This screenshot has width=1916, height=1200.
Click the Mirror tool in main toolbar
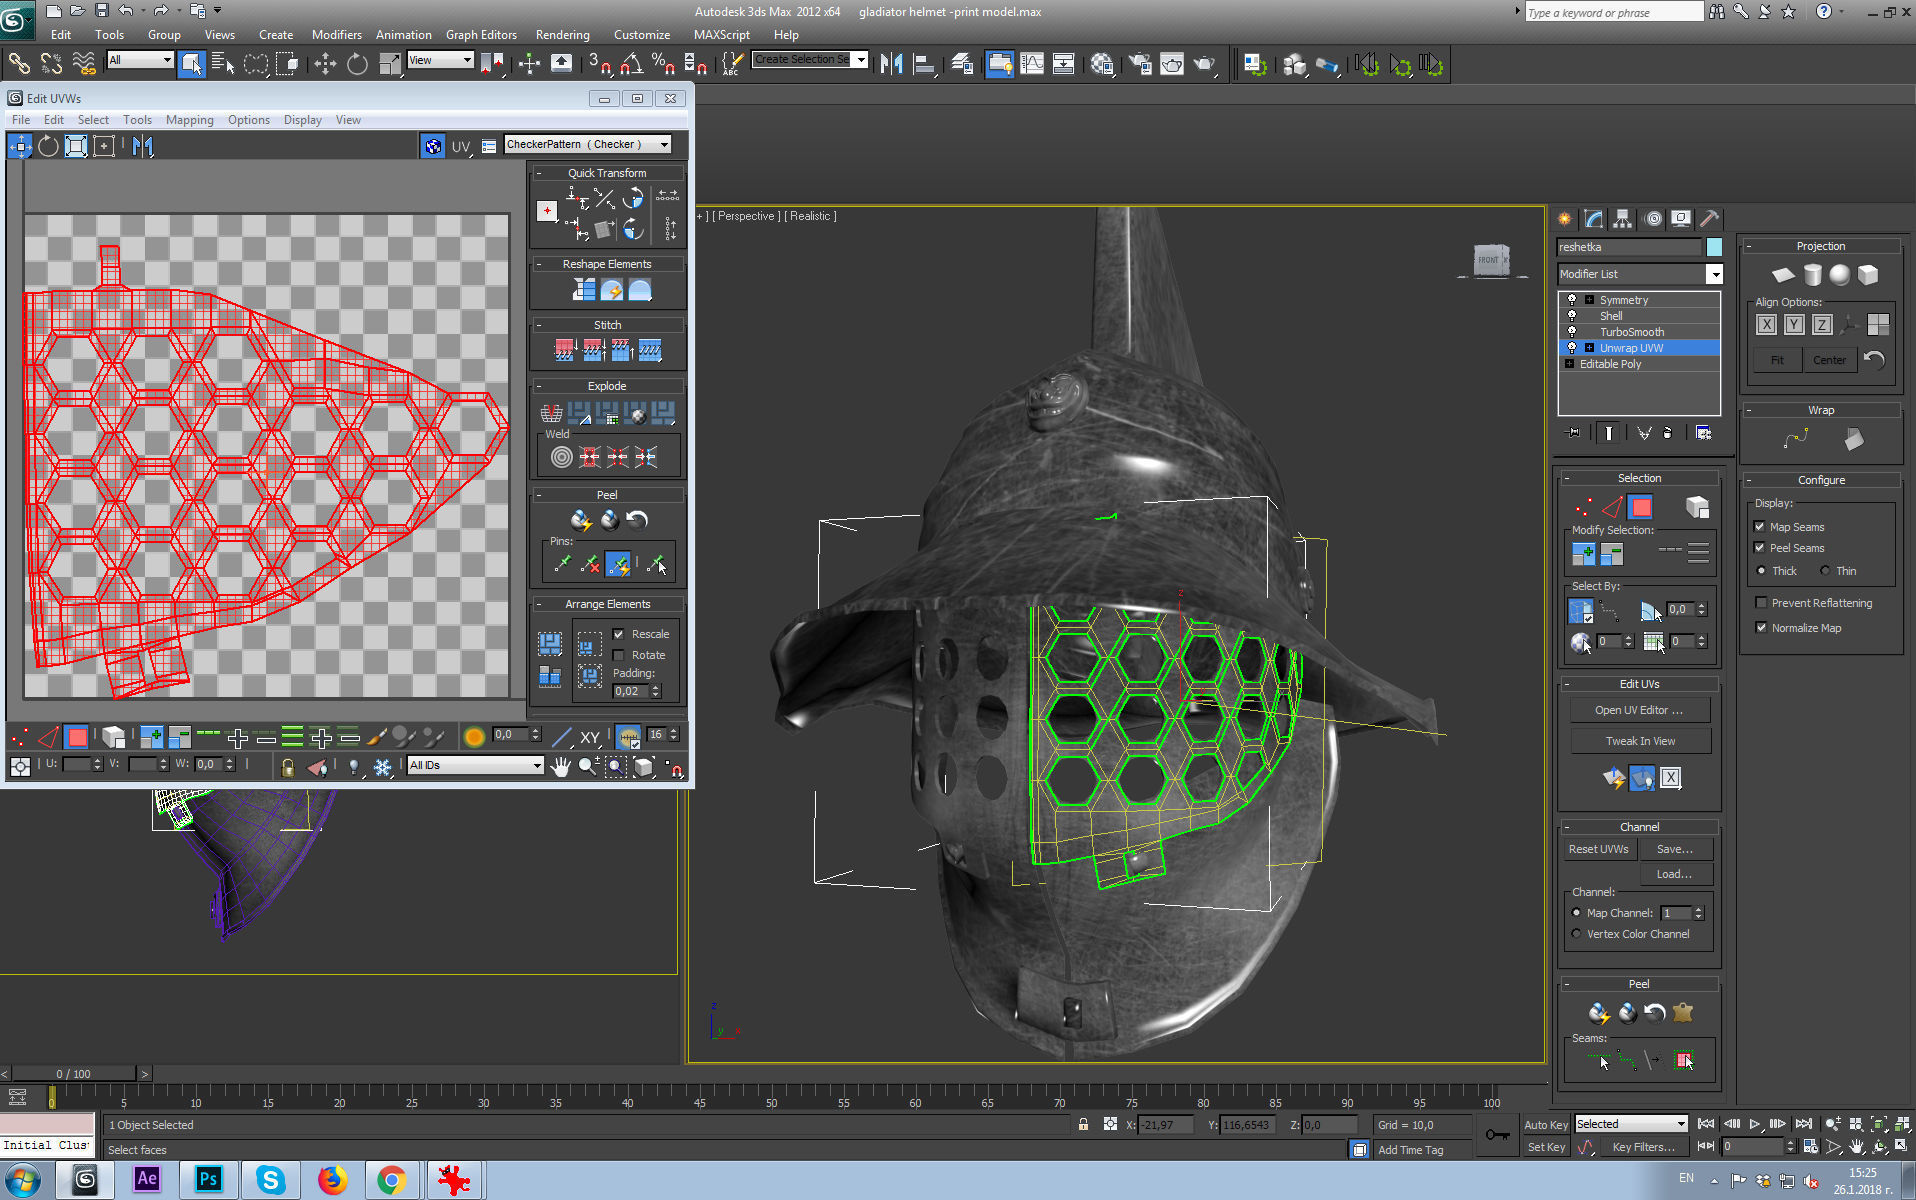[891, 64]
